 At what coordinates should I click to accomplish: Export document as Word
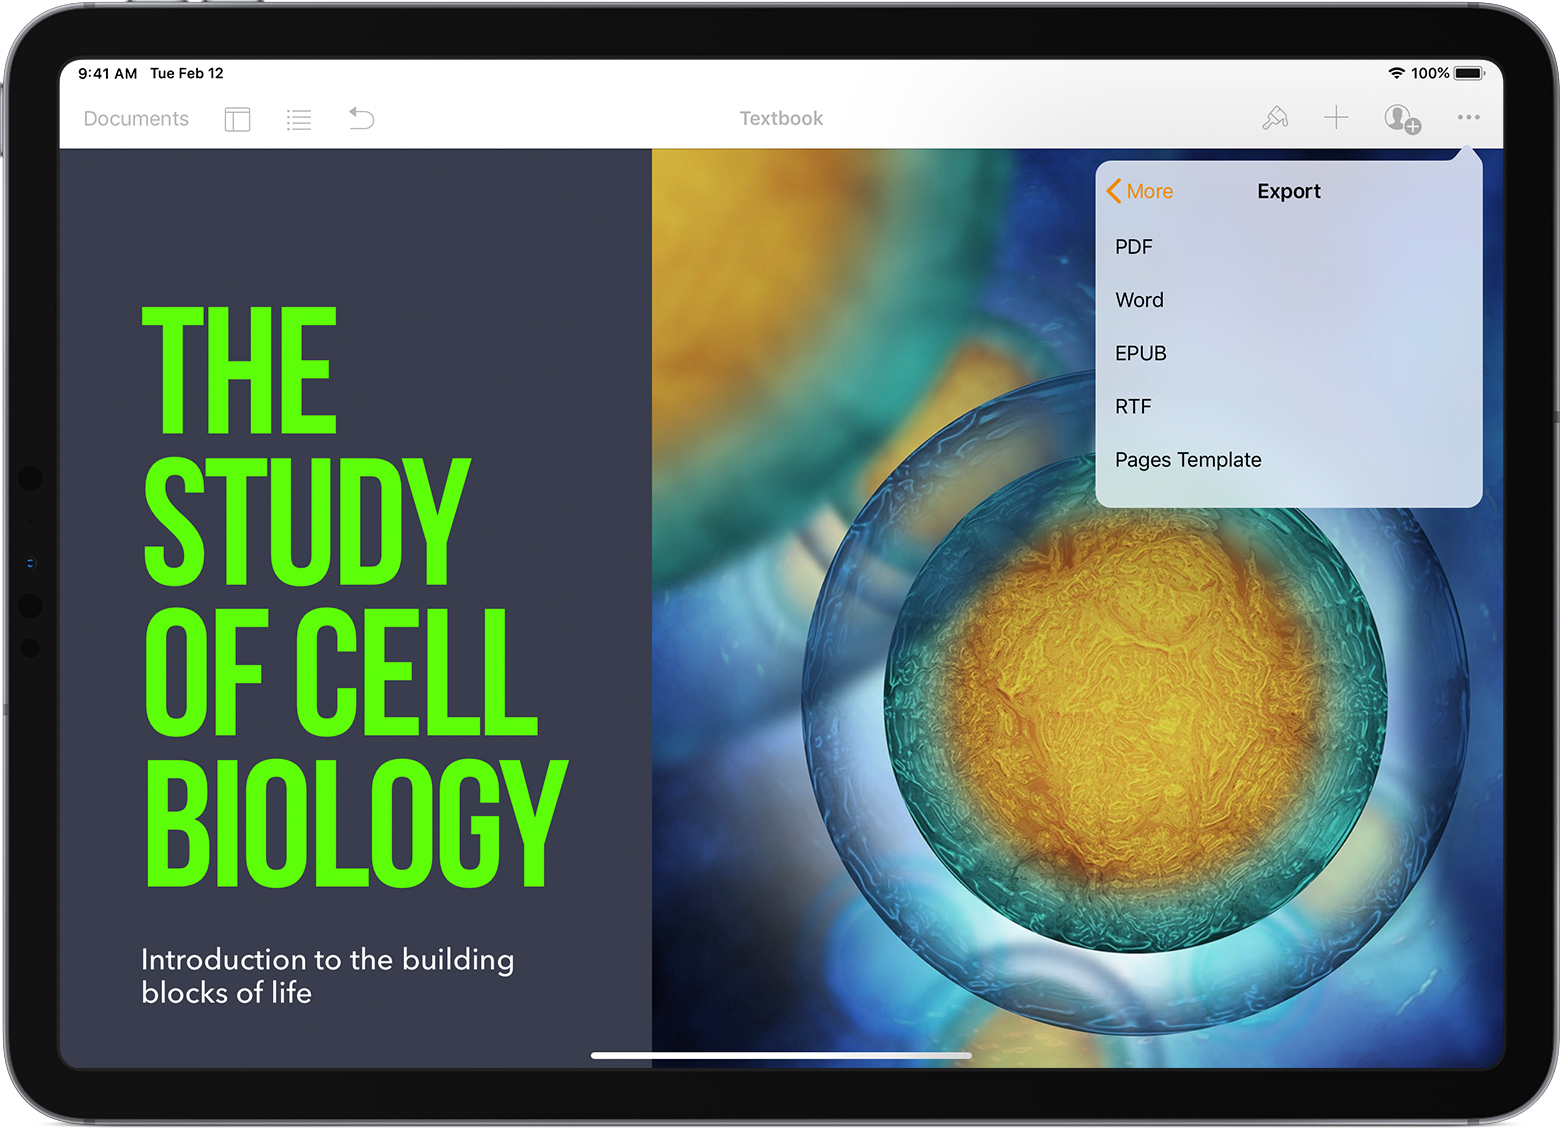[1288, 300]
